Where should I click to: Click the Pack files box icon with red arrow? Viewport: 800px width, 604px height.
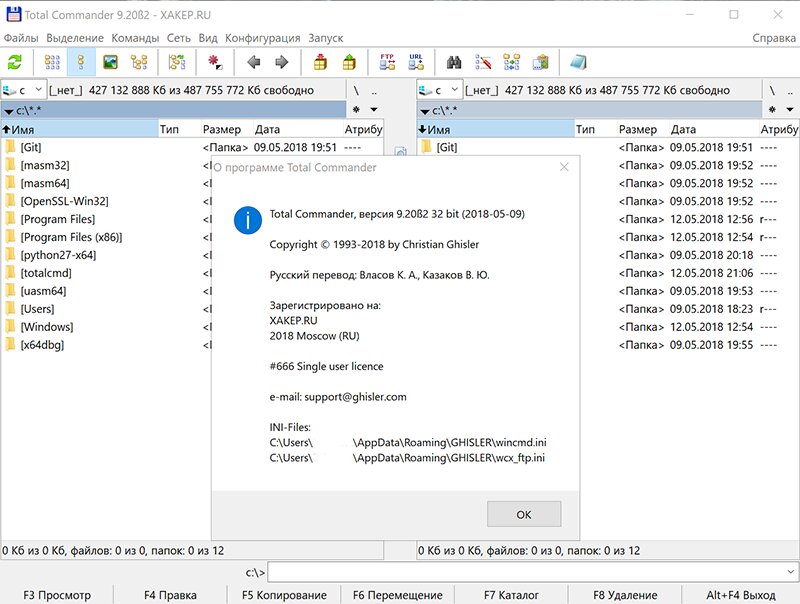click(x=320, y=62)
